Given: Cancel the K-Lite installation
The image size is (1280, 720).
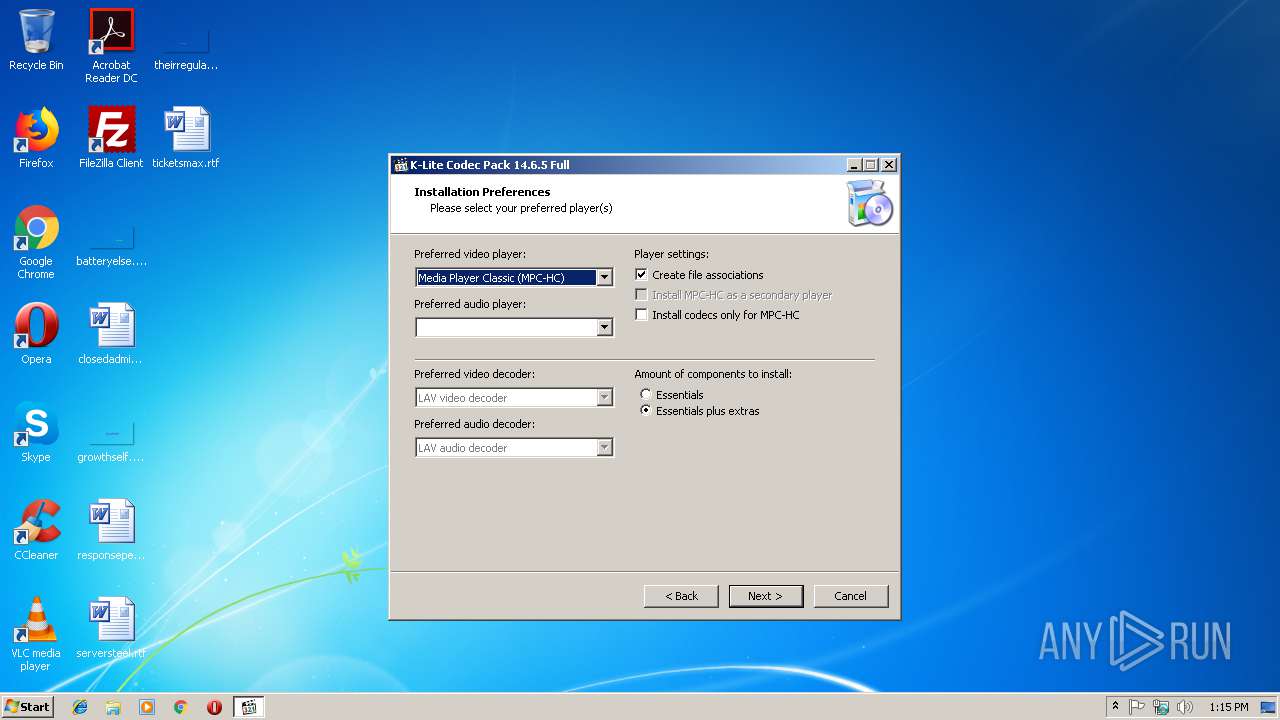Looking at the screenshot, I should point(851,596).
